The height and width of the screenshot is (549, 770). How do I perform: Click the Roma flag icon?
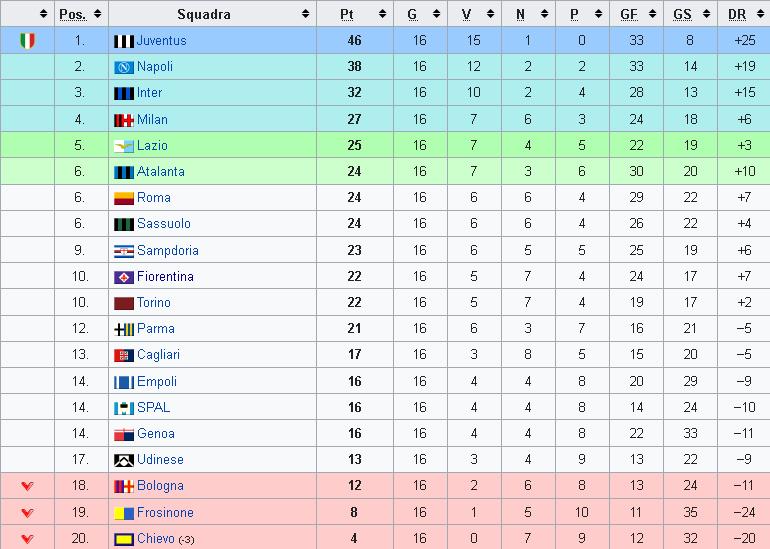click(124, 198)
